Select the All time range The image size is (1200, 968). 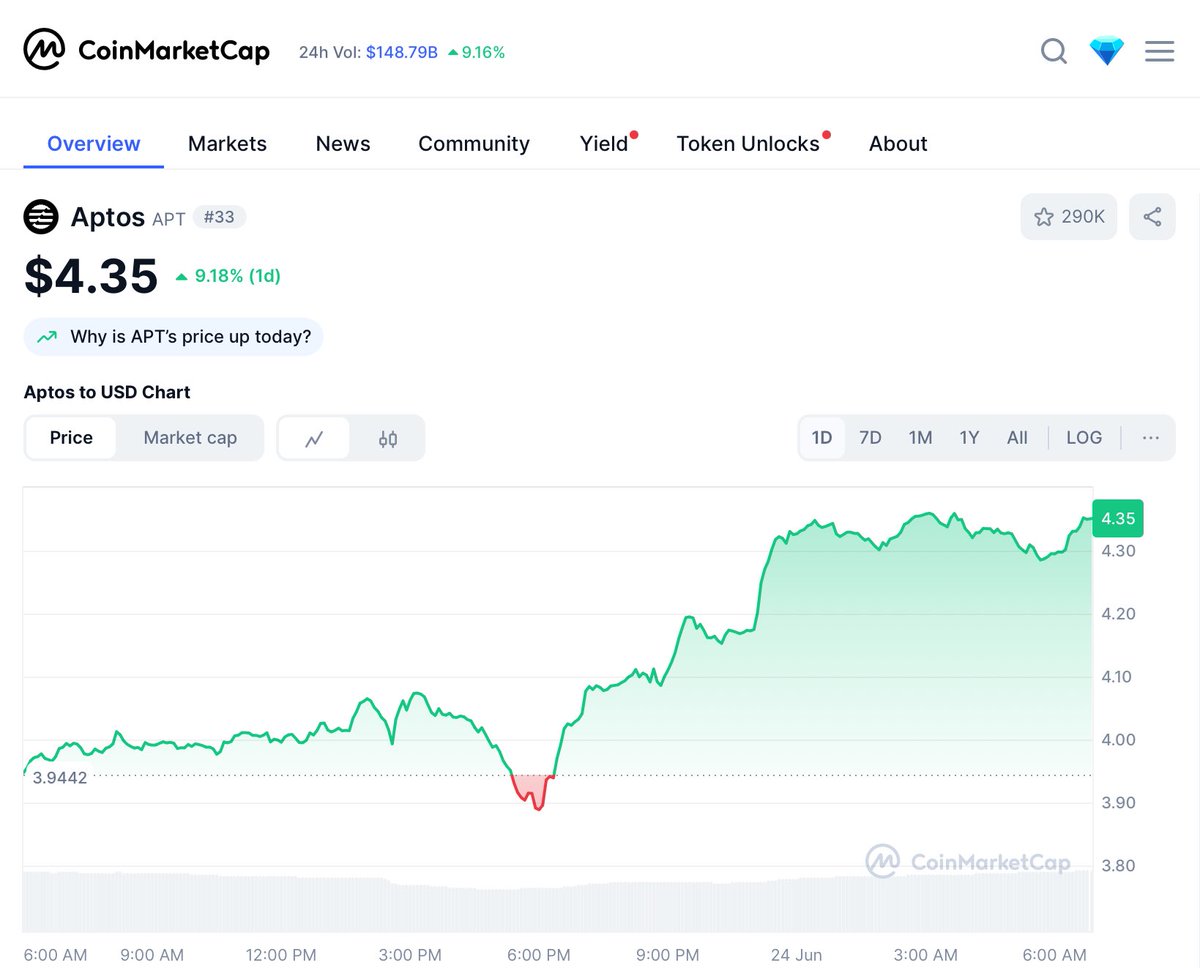[x=1017, y=438]
